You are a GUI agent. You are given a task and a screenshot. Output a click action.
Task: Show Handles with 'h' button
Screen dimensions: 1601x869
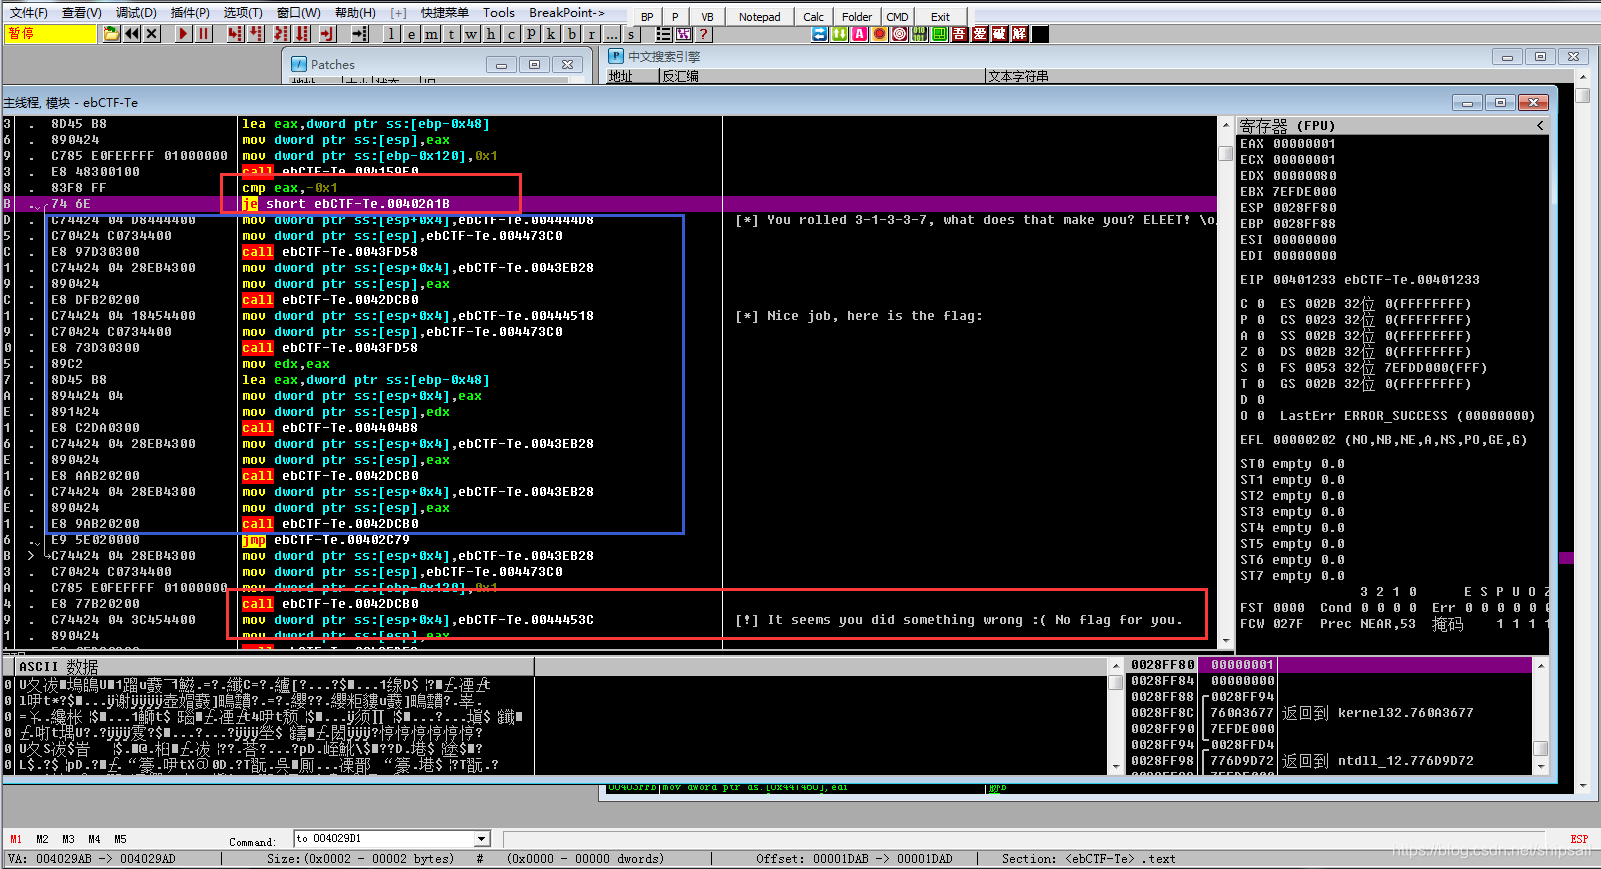pos(491,34)
